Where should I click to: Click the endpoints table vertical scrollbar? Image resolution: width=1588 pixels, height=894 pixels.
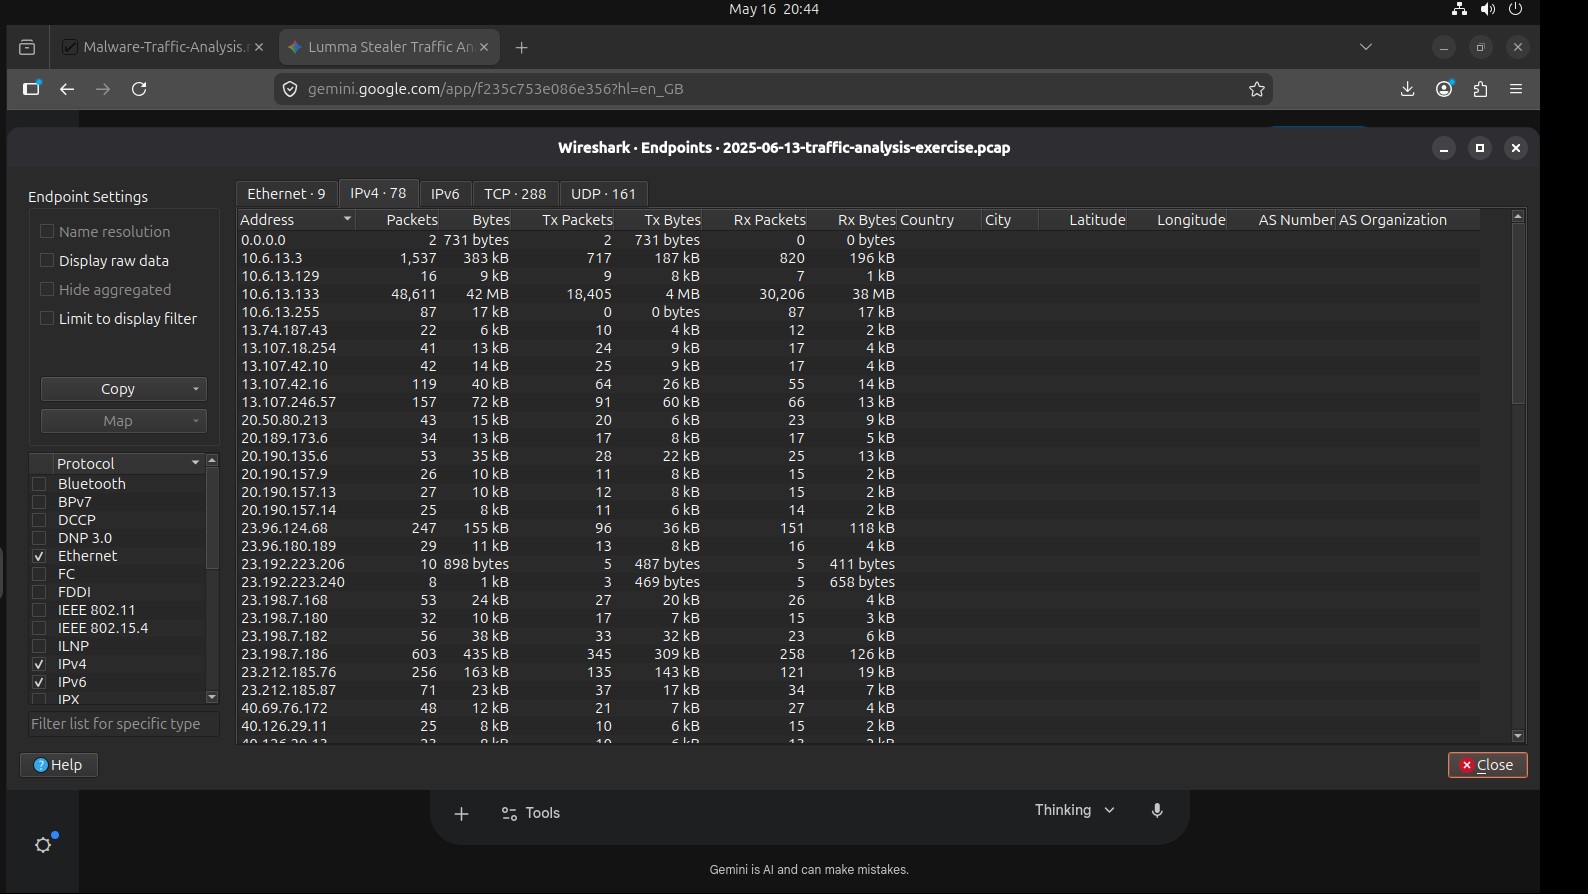point(1518,313)
